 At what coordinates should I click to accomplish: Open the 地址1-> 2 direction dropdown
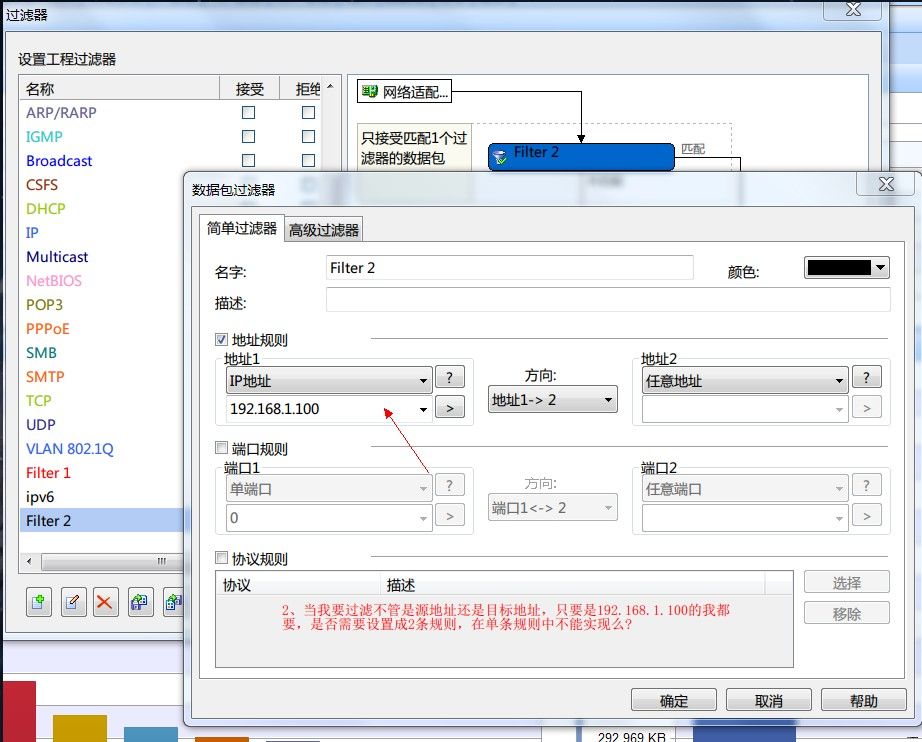tap(552, 400)
